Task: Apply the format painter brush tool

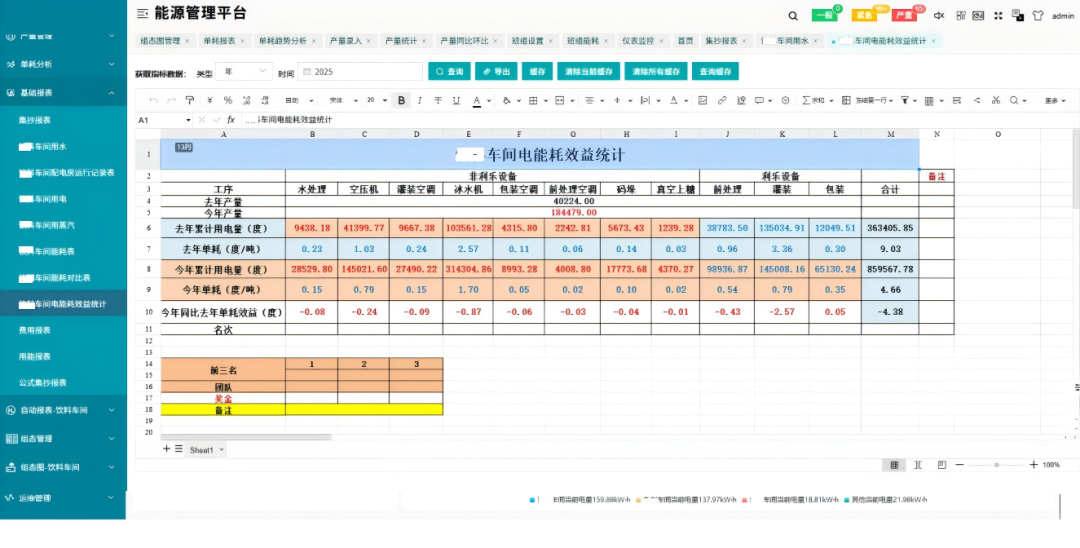Action: pos(190,100)
